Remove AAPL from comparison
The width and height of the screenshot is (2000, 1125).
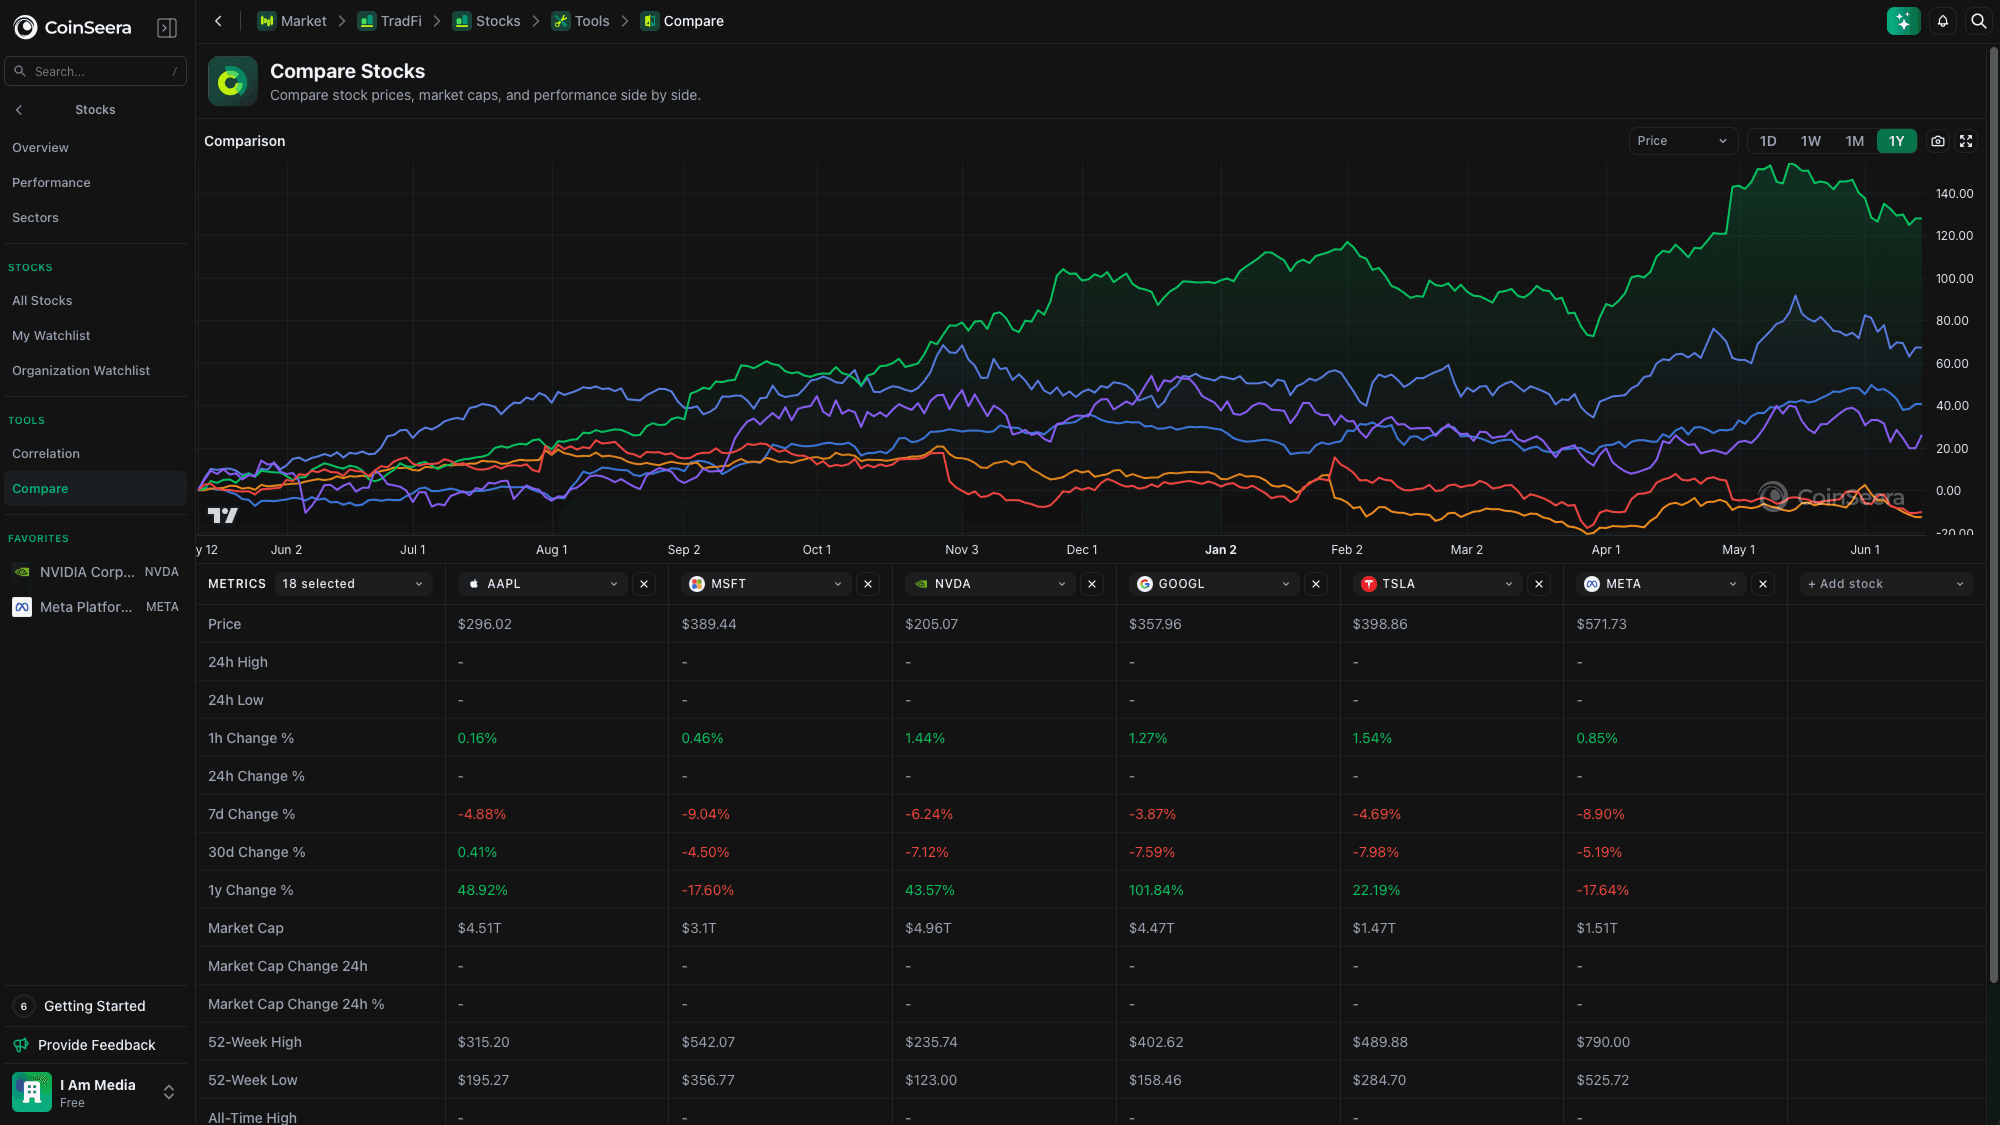pyautogui.click(x=644, y=584)
